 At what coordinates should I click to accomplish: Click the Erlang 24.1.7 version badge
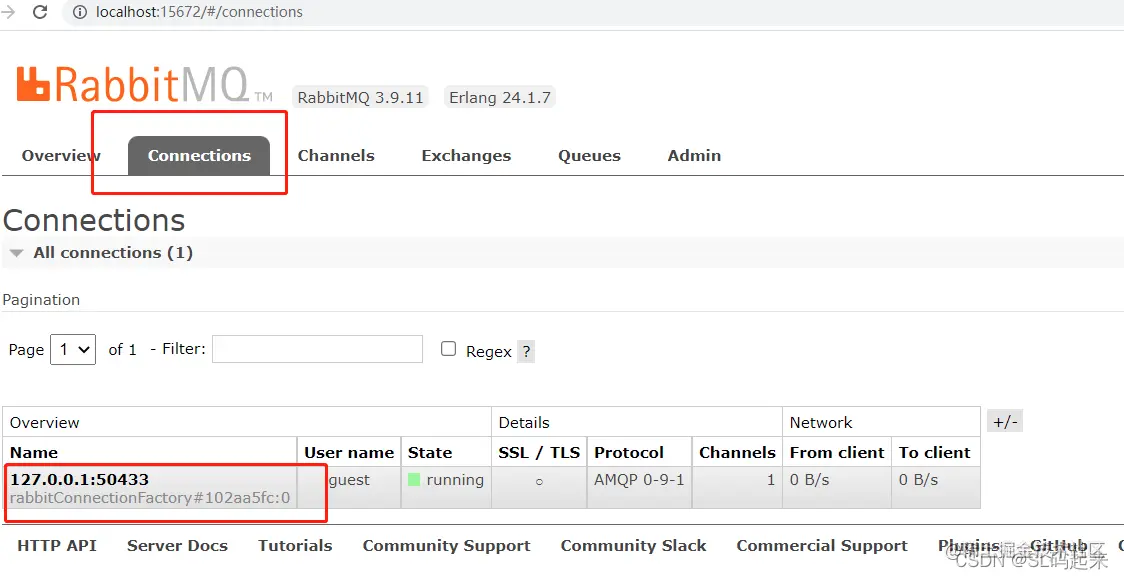(500, 97)
